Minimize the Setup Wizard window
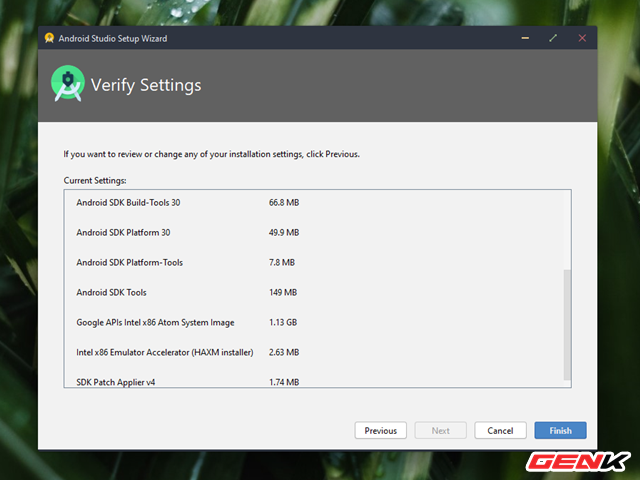 click(x=525, y=38)
